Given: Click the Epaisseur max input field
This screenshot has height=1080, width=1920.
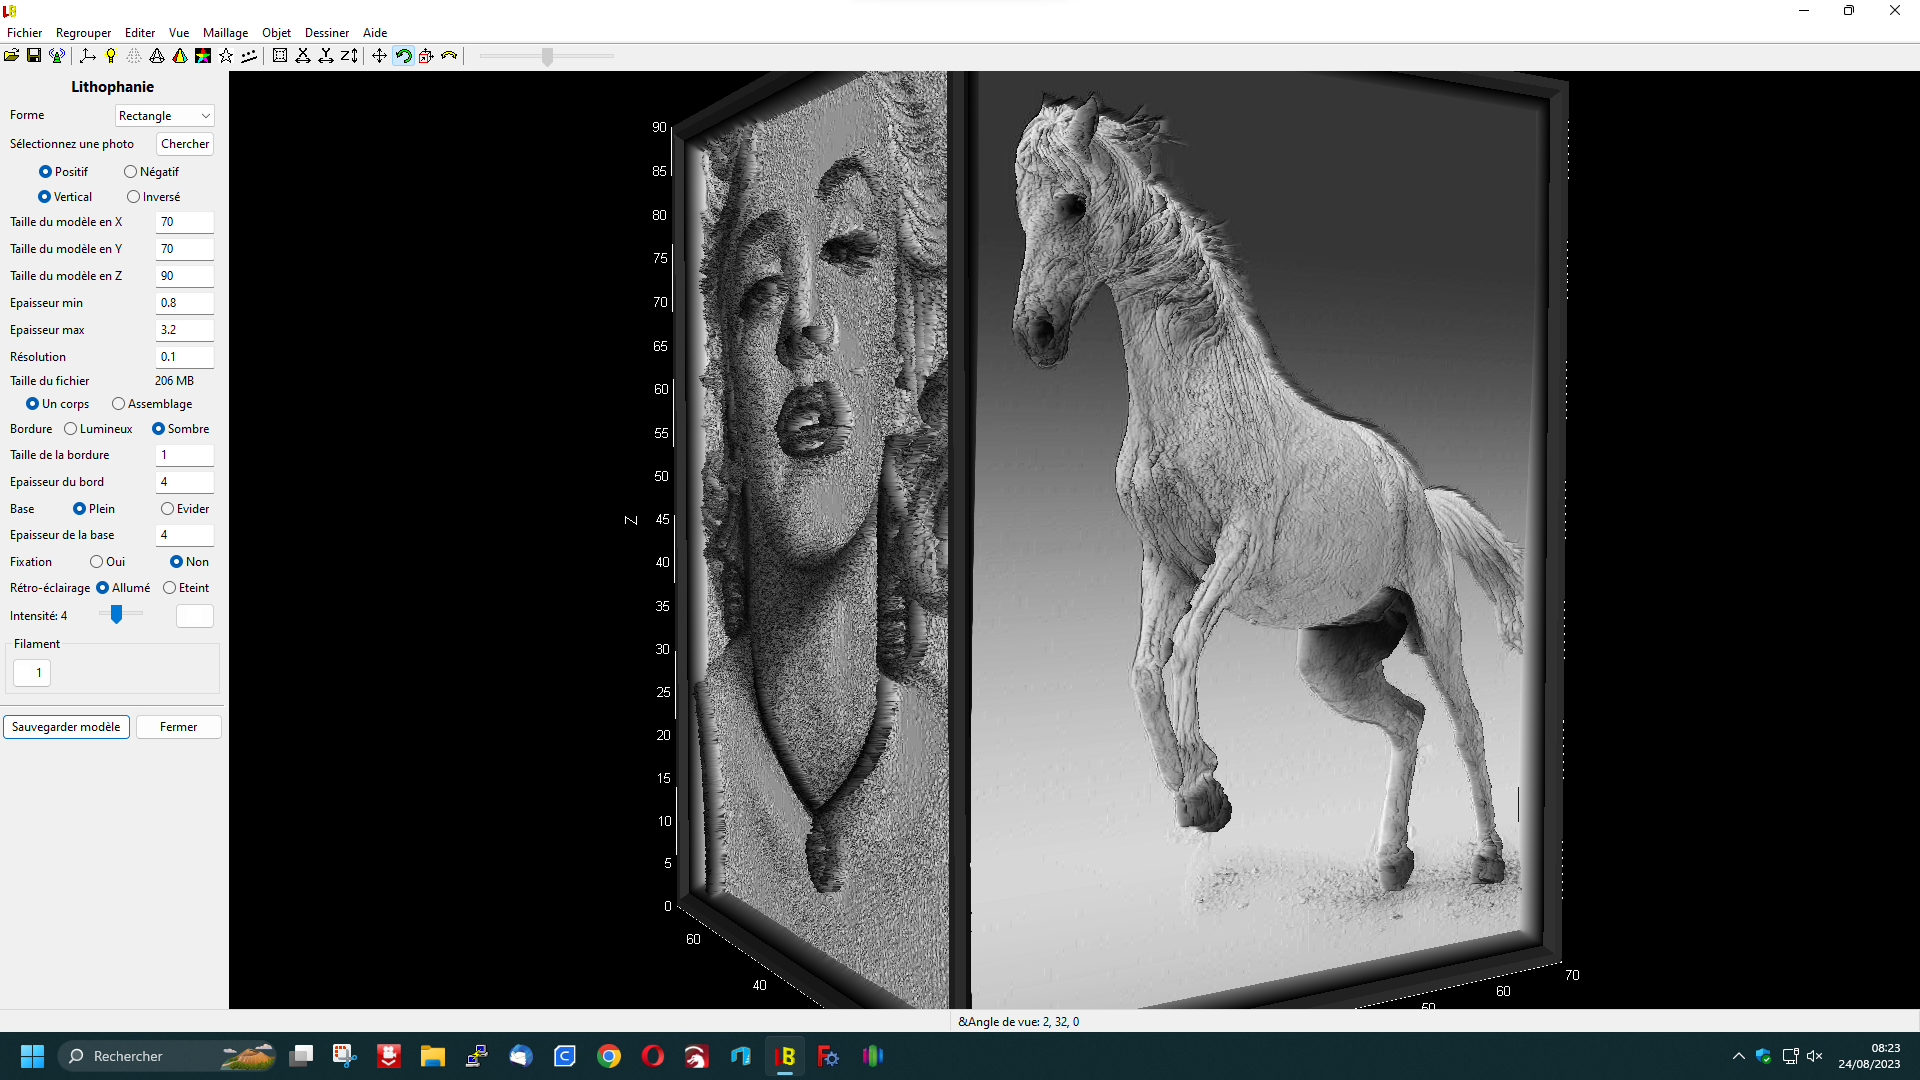Looking at the screenshot, I should coord(185,330).
